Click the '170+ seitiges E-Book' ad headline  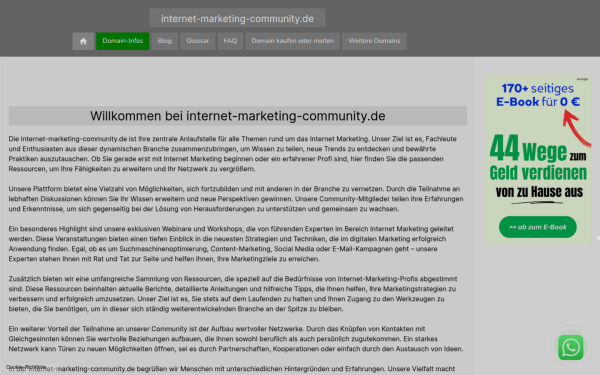pos(538,95)
